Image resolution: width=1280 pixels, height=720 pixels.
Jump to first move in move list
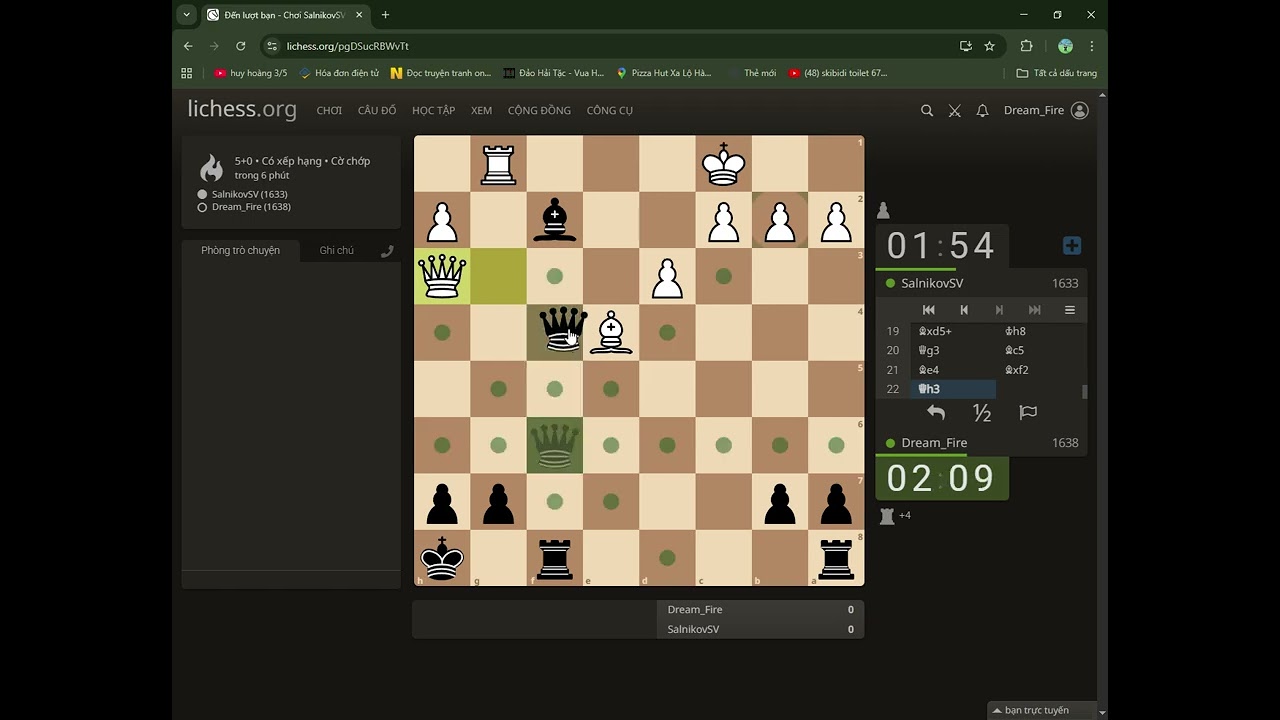click(928, 310)
